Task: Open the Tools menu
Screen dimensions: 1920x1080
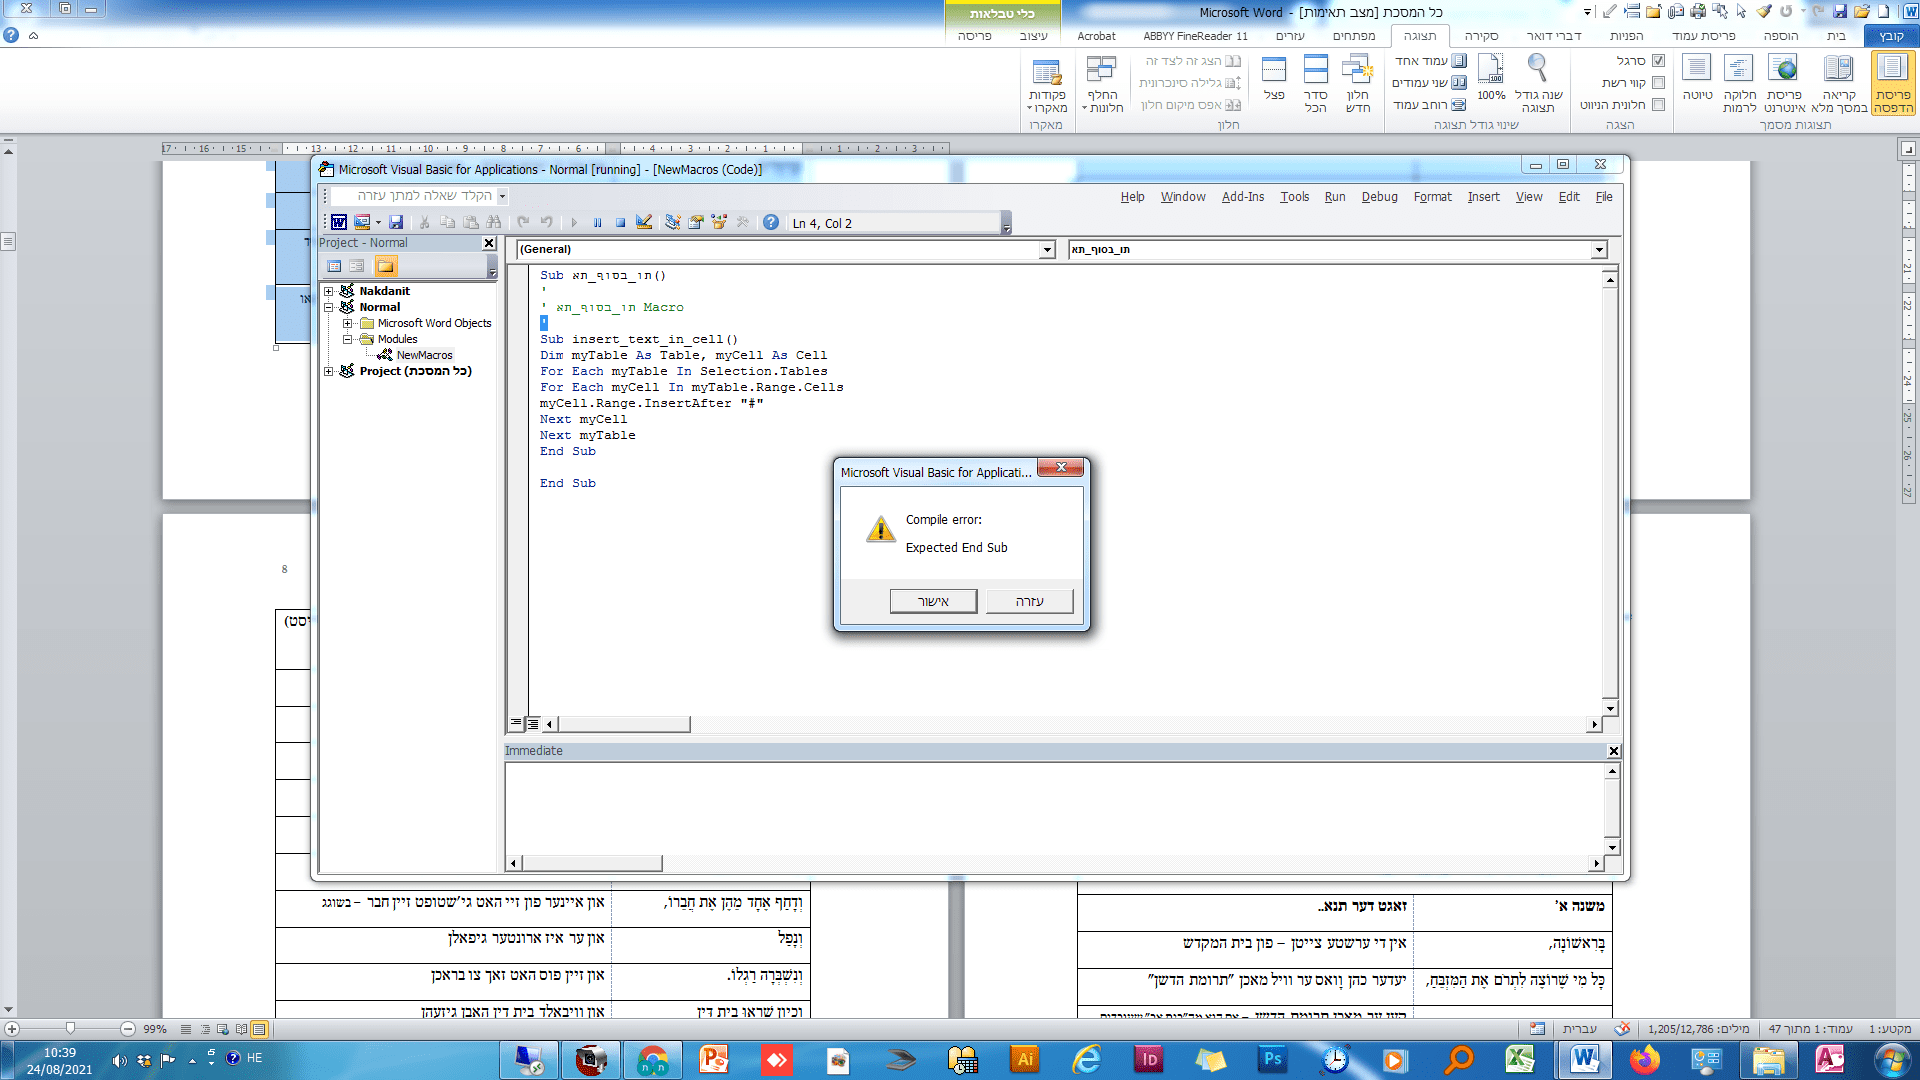Action: point(1294,197)
